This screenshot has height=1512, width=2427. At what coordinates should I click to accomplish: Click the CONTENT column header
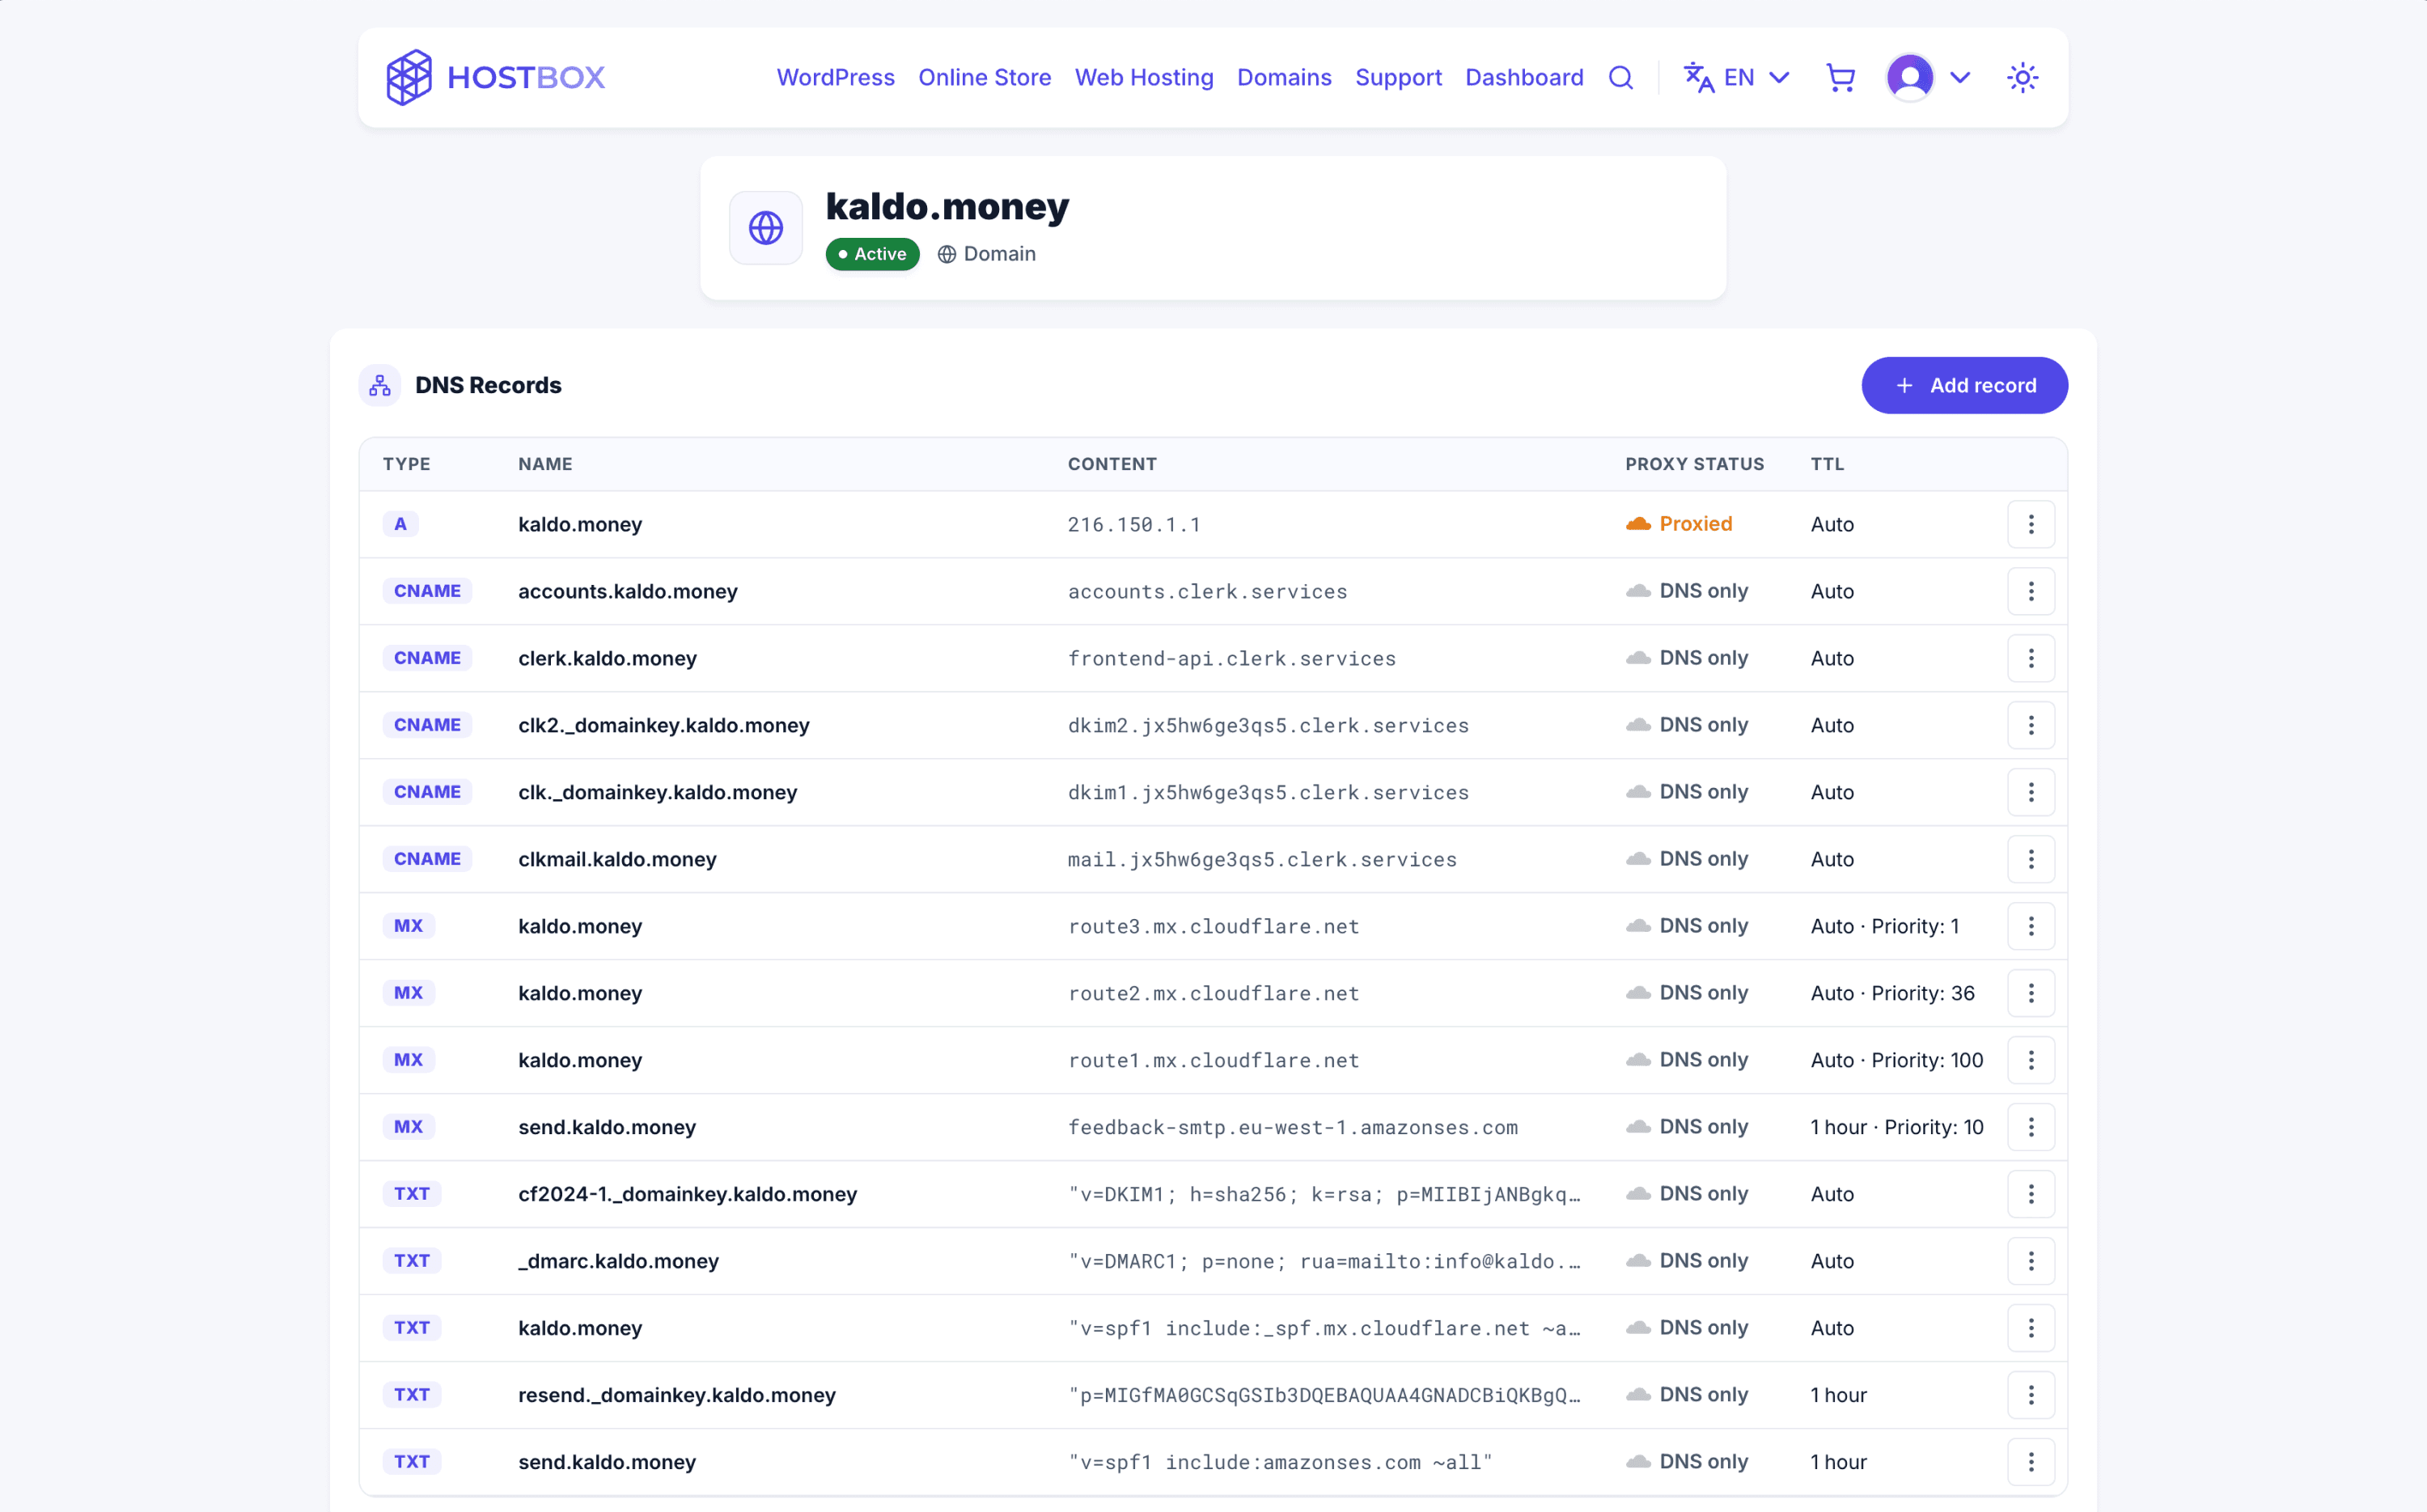(1112, 464)
